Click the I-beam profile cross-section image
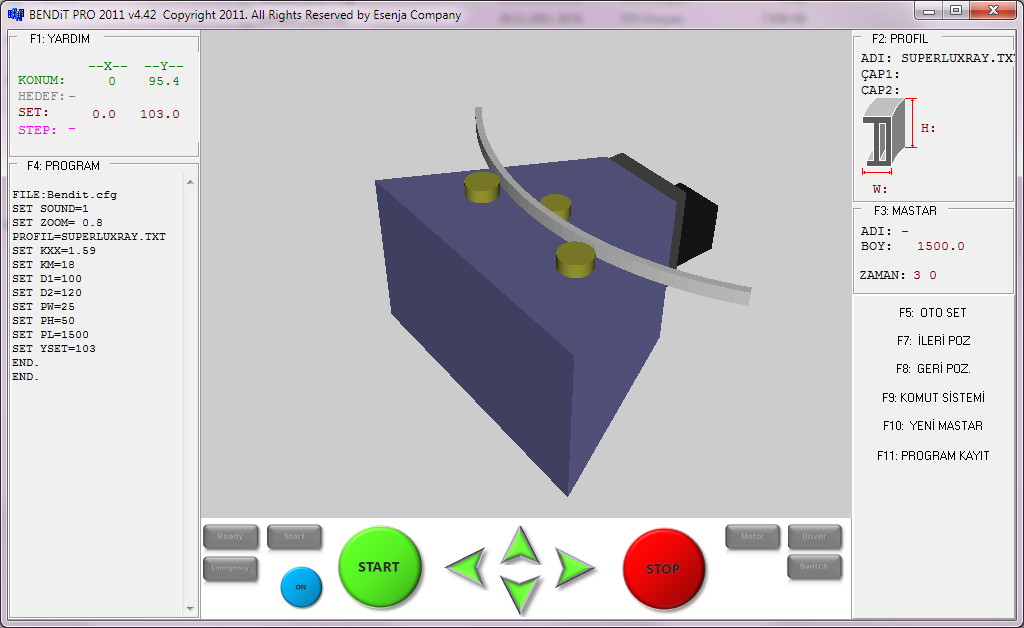The image size is (1024, 628). click(886, 138)
